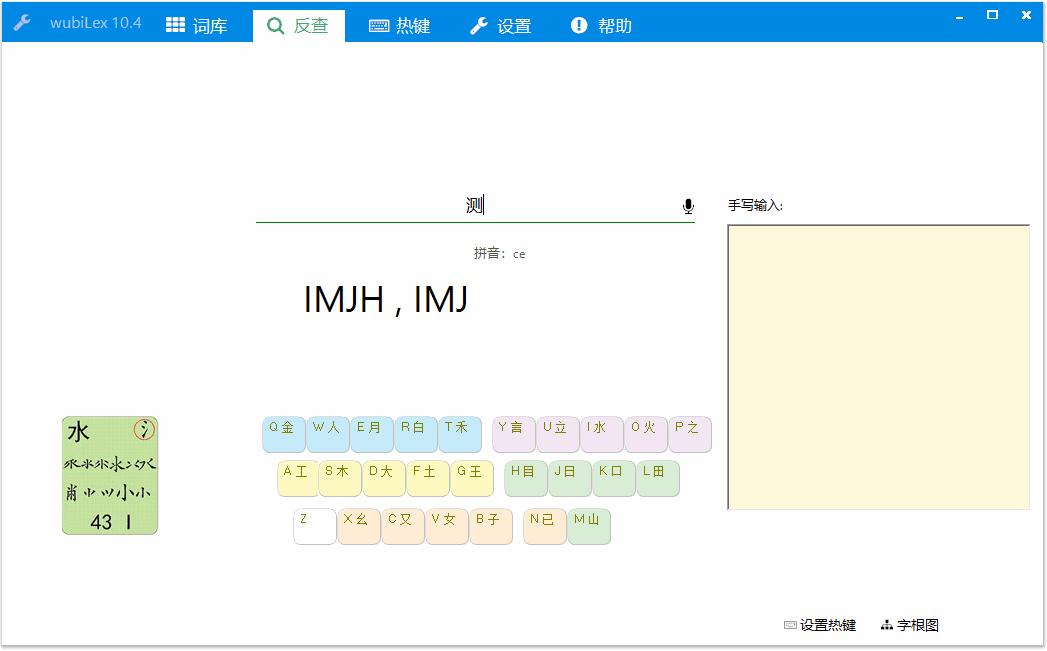Click the chart icon before 字根图
The width and height of the screenshot is (1047, 651).
(x=886, y=624)
